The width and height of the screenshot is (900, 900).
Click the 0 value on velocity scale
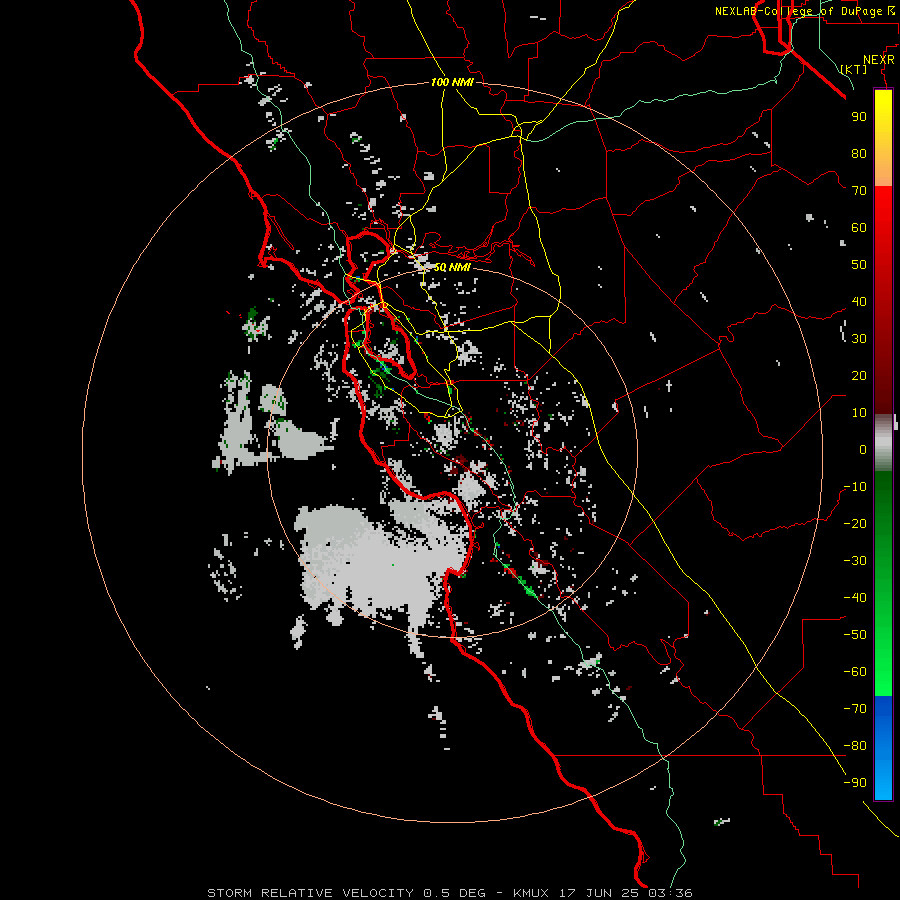tap(863, 449)
